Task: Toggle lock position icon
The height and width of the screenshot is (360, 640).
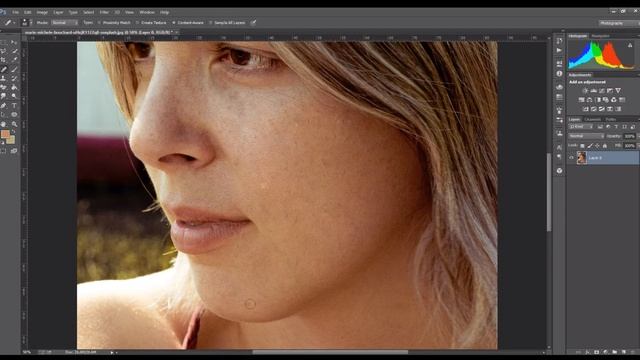Action: (x=598, y=146)
